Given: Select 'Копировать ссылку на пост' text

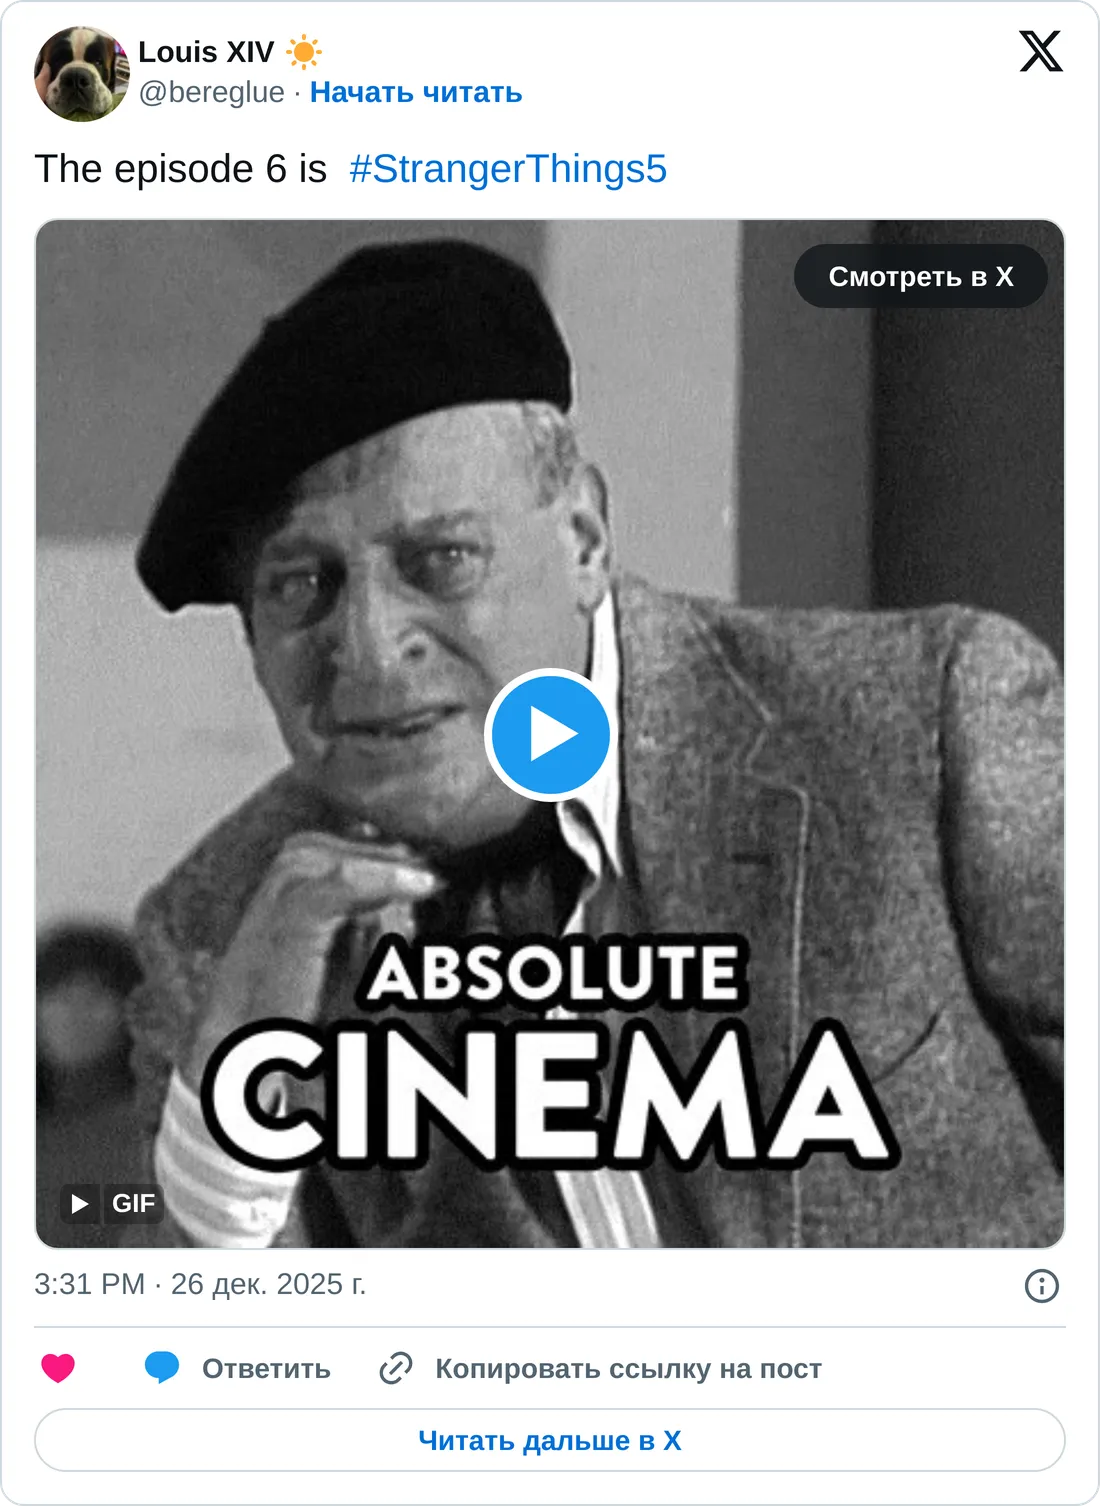Looking at the screenshot, I should tap(628, 1369).
